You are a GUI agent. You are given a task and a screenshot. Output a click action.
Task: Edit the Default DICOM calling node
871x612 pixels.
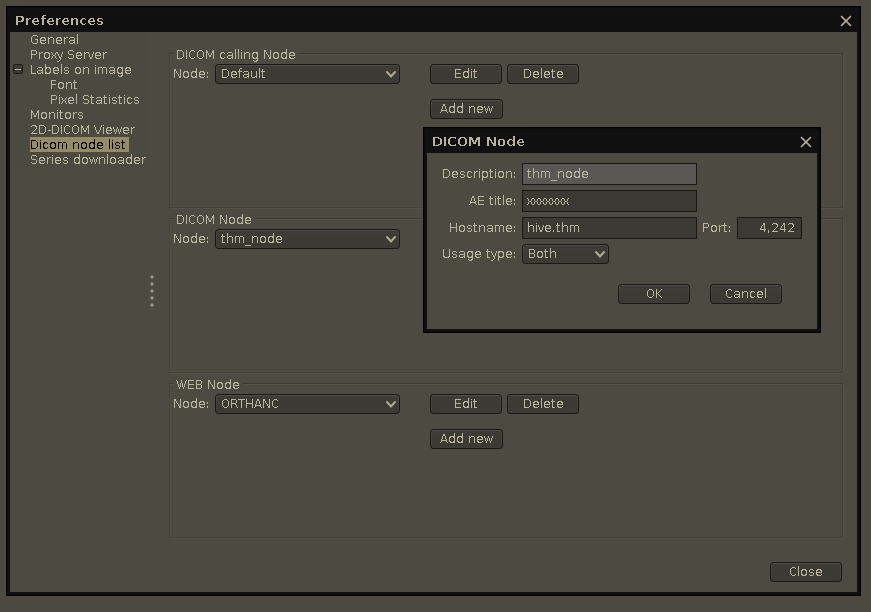[x=465, y=73]
